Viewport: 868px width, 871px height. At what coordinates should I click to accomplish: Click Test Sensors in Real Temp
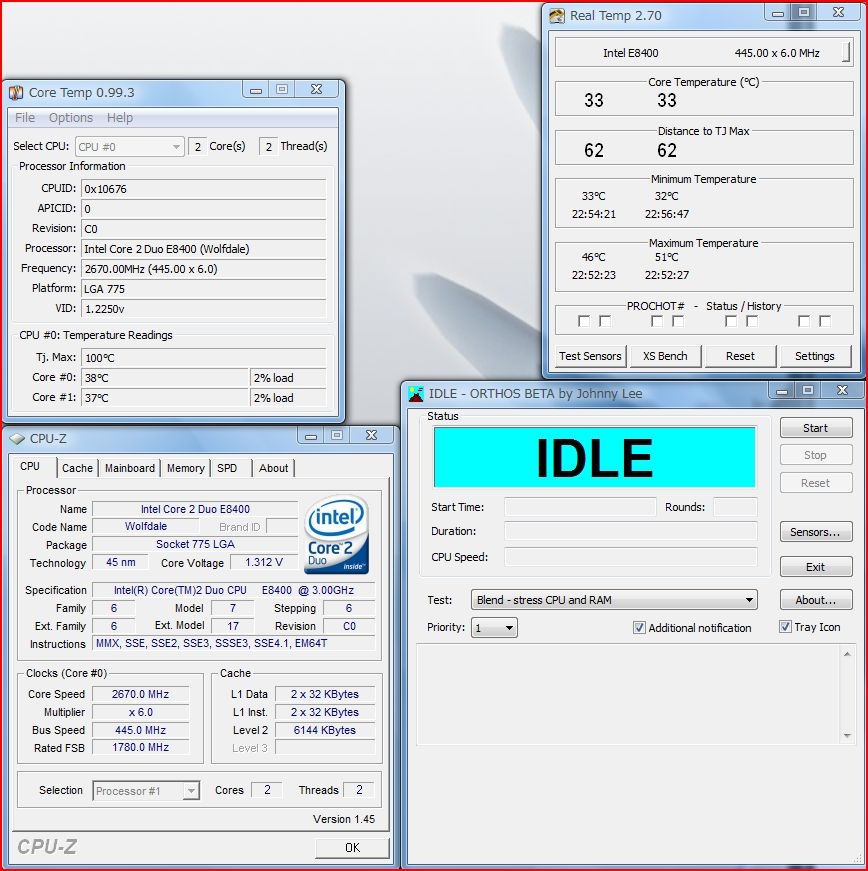point(590,356)
